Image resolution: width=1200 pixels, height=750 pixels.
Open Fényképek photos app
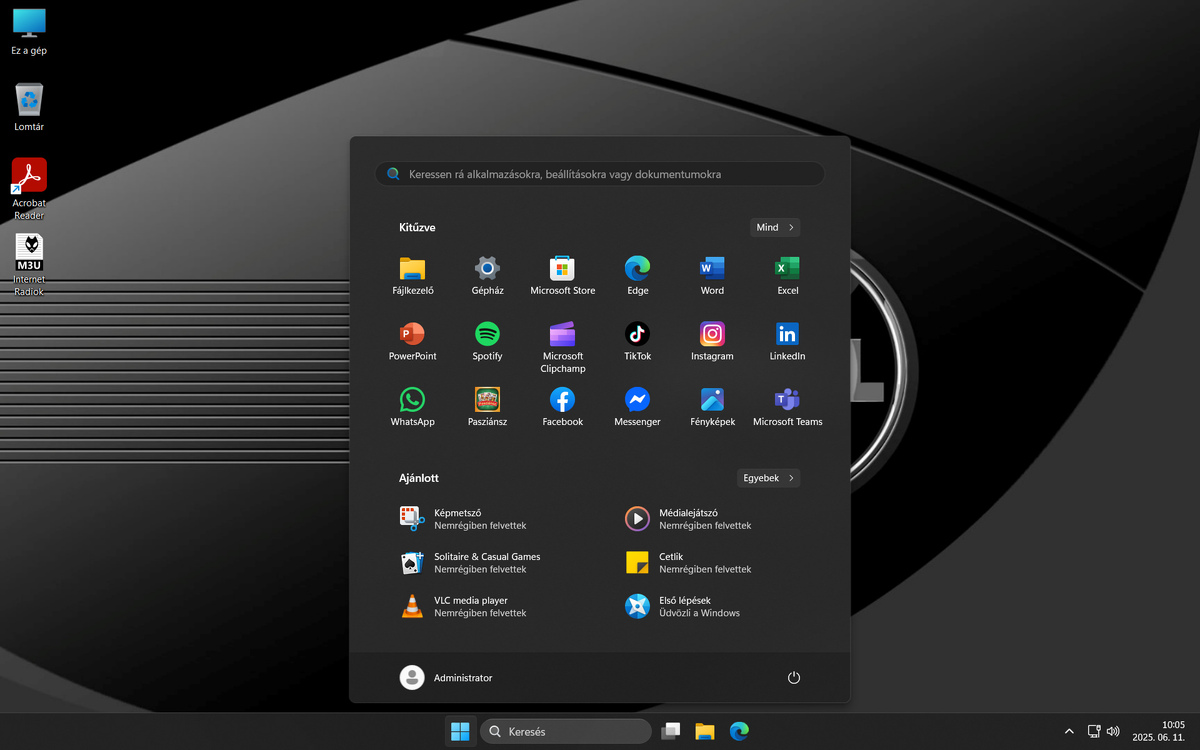(x=712, y=407)
